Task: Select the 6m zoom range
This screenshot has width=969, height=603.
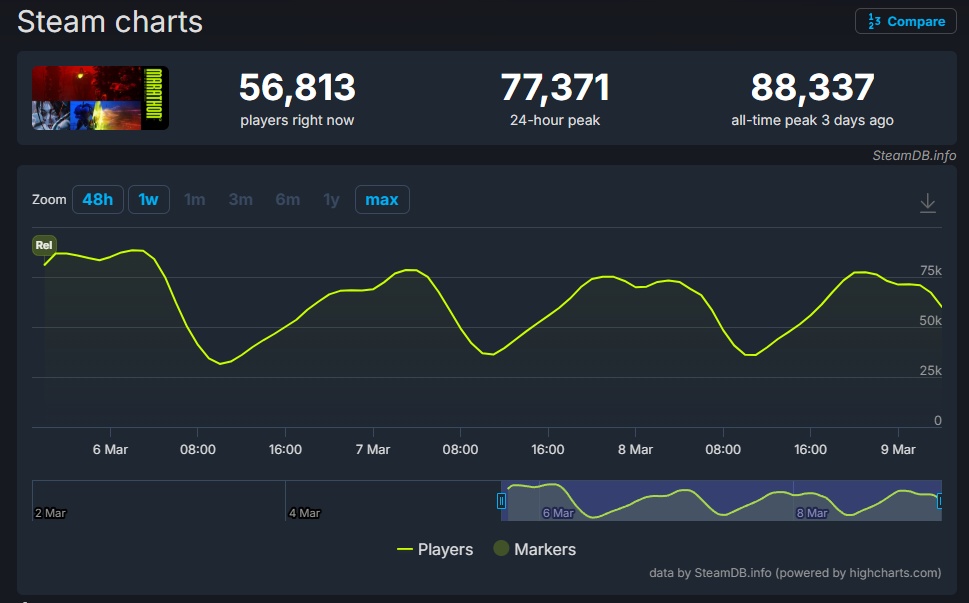Action: tap(287, 199)
